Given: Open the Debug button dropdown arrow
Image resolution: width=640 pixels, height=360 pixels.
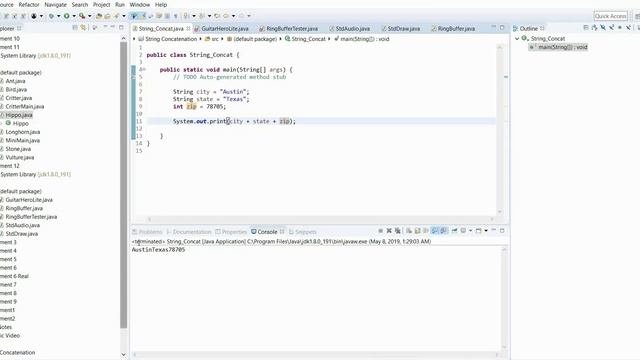Looking at the screenshot, I should coord(58,16).
